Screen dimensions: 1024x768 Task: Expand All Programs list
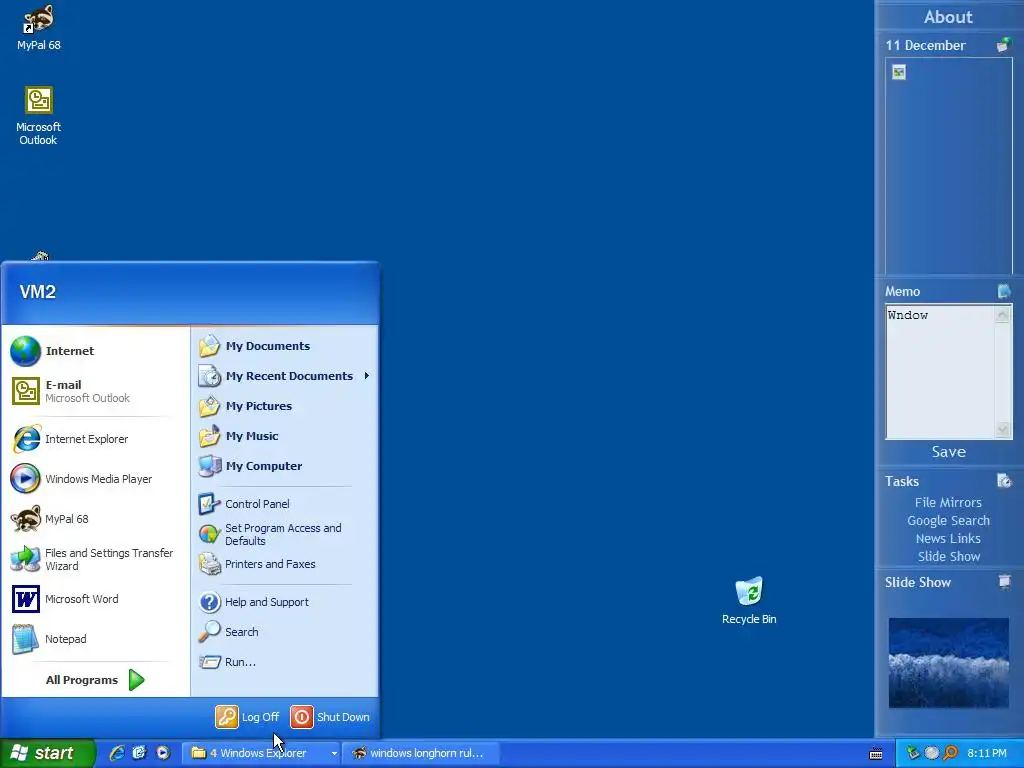(x=95, y=680)
